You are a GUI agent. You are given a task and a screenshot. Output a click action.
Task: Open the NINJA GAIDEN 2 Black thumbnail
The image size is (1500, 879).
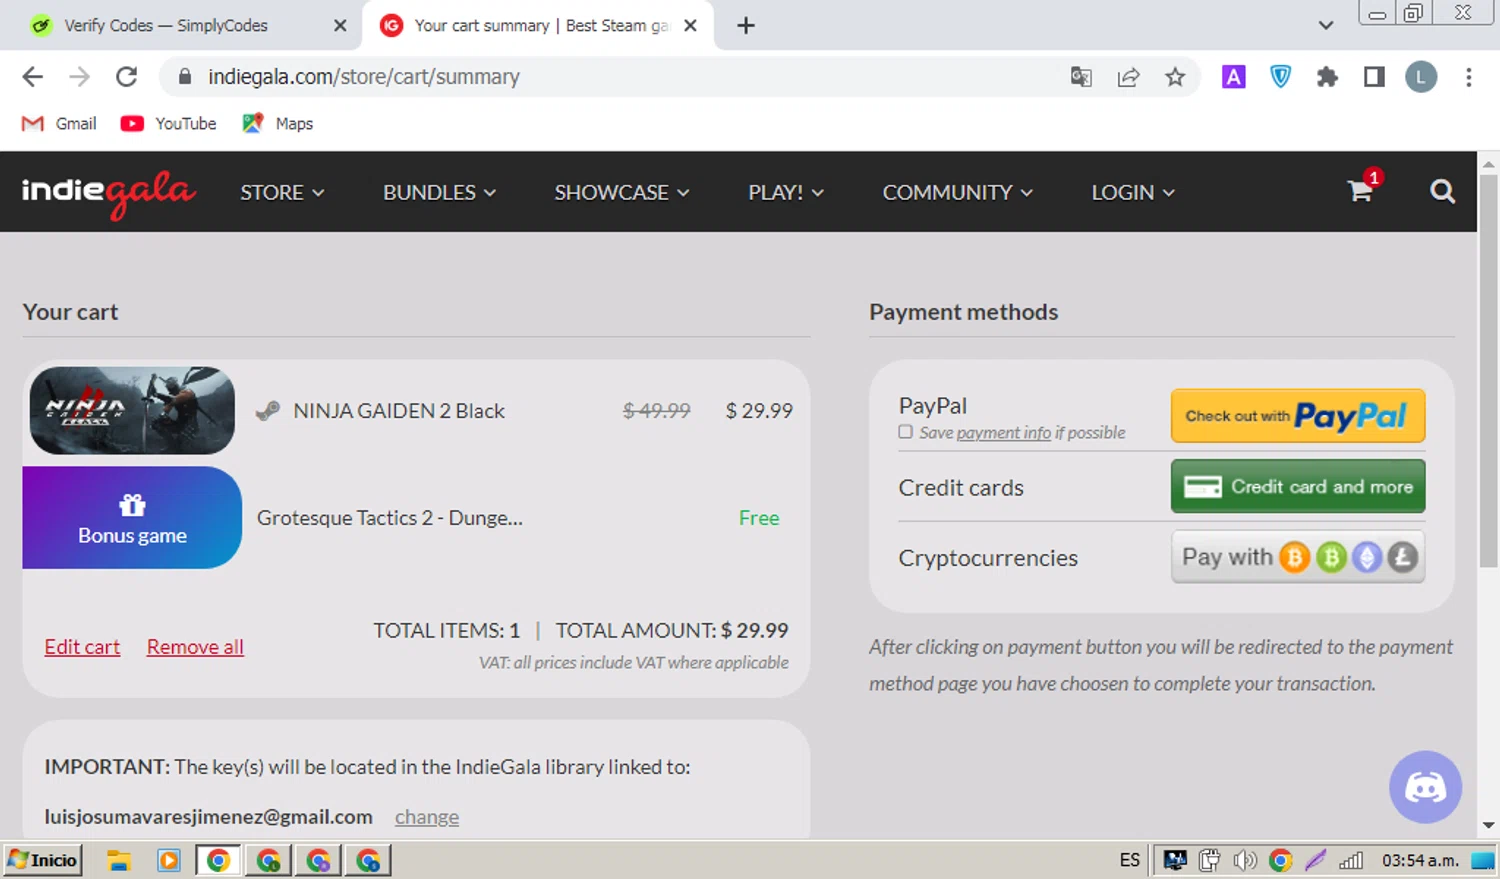(x=132, y=410)
